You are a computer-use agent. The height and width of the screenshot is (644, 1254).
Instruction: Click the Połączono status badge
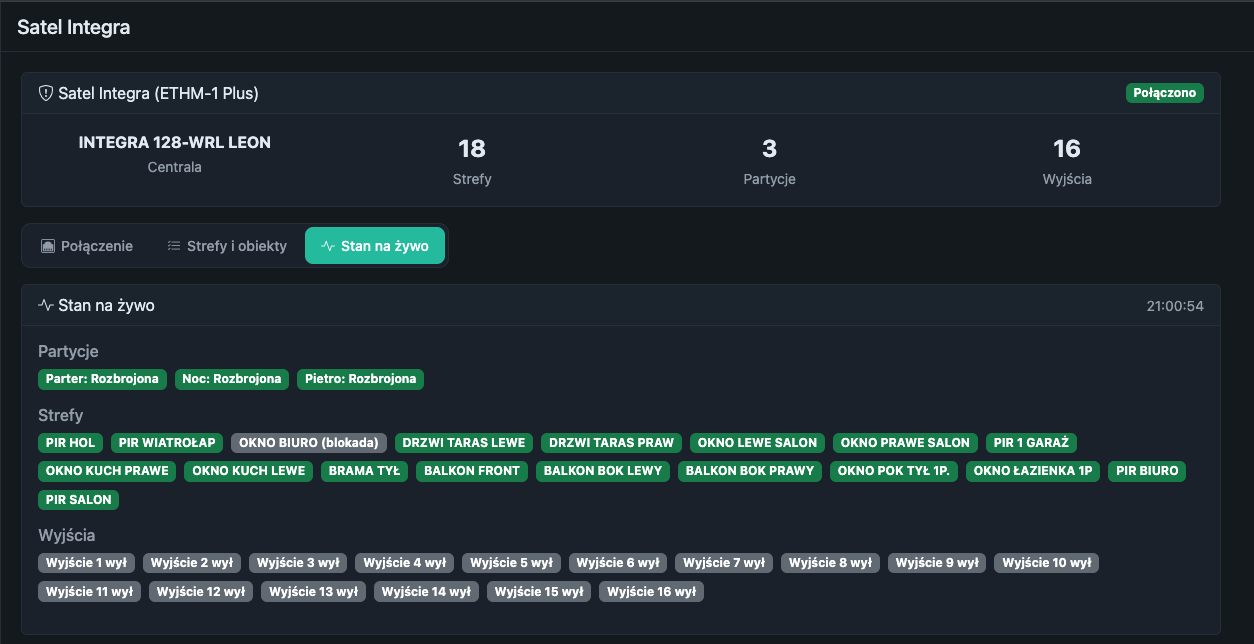(x=1165, y=93)
